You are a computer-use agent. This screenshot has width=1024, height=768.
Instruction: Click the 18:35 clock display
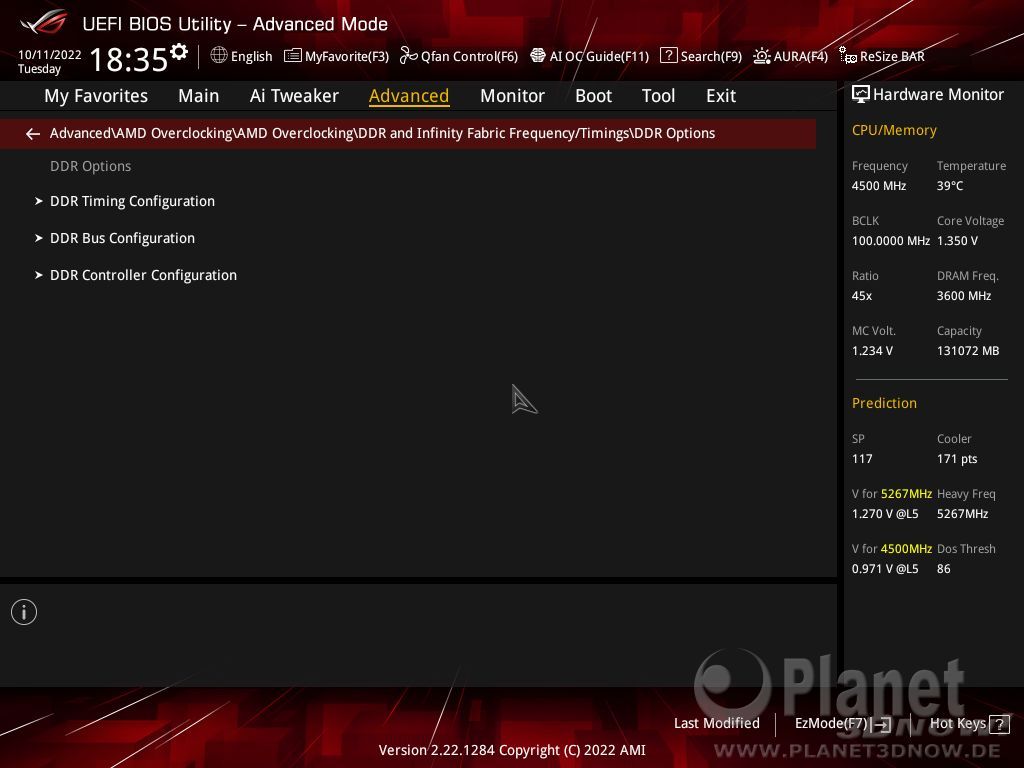[129, 59]
